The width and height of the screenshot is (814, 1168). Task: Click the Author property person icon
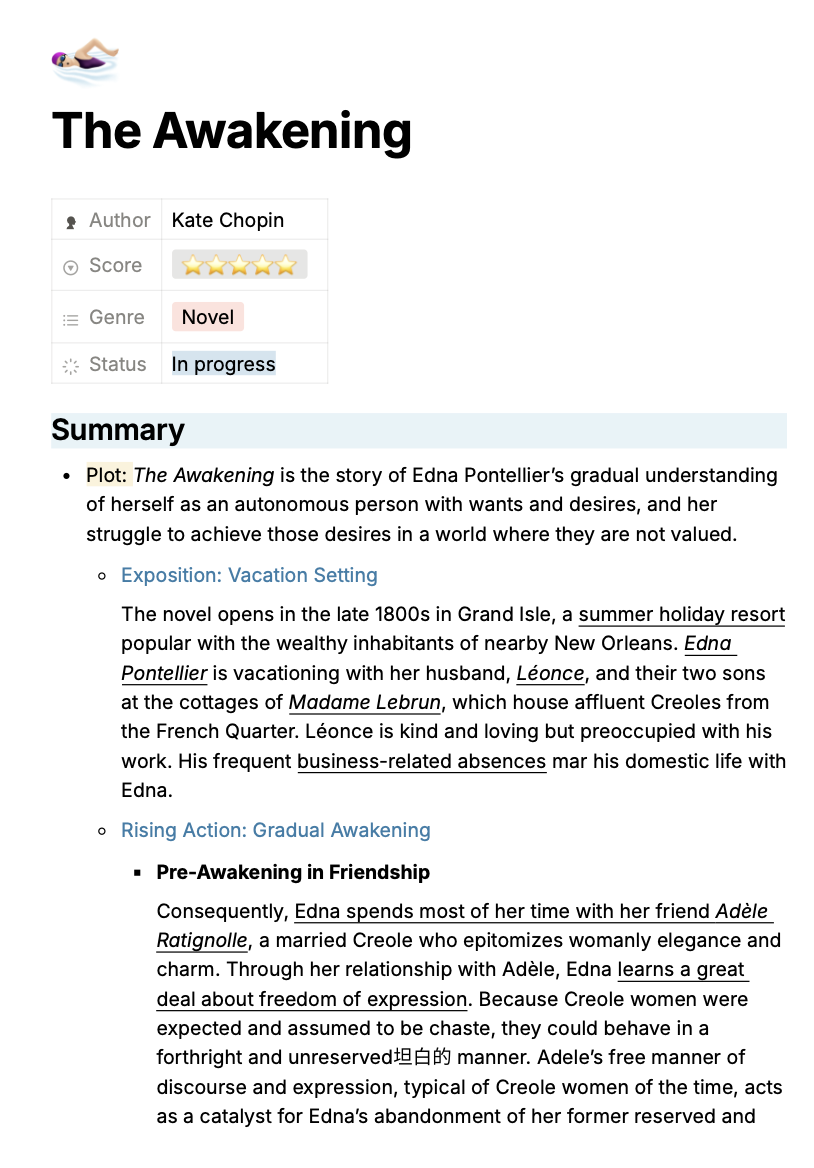click(71, 221)
